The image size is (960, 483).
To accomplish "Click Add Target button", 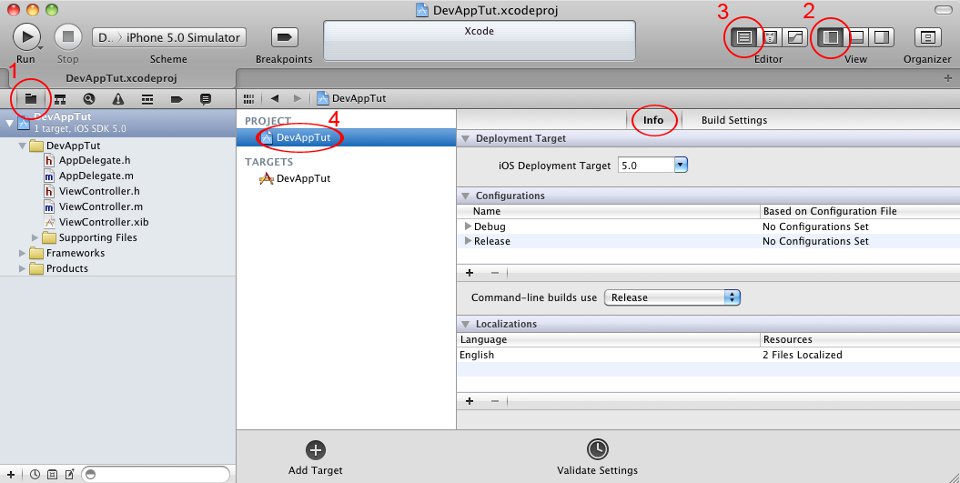I will pos(315,458).
